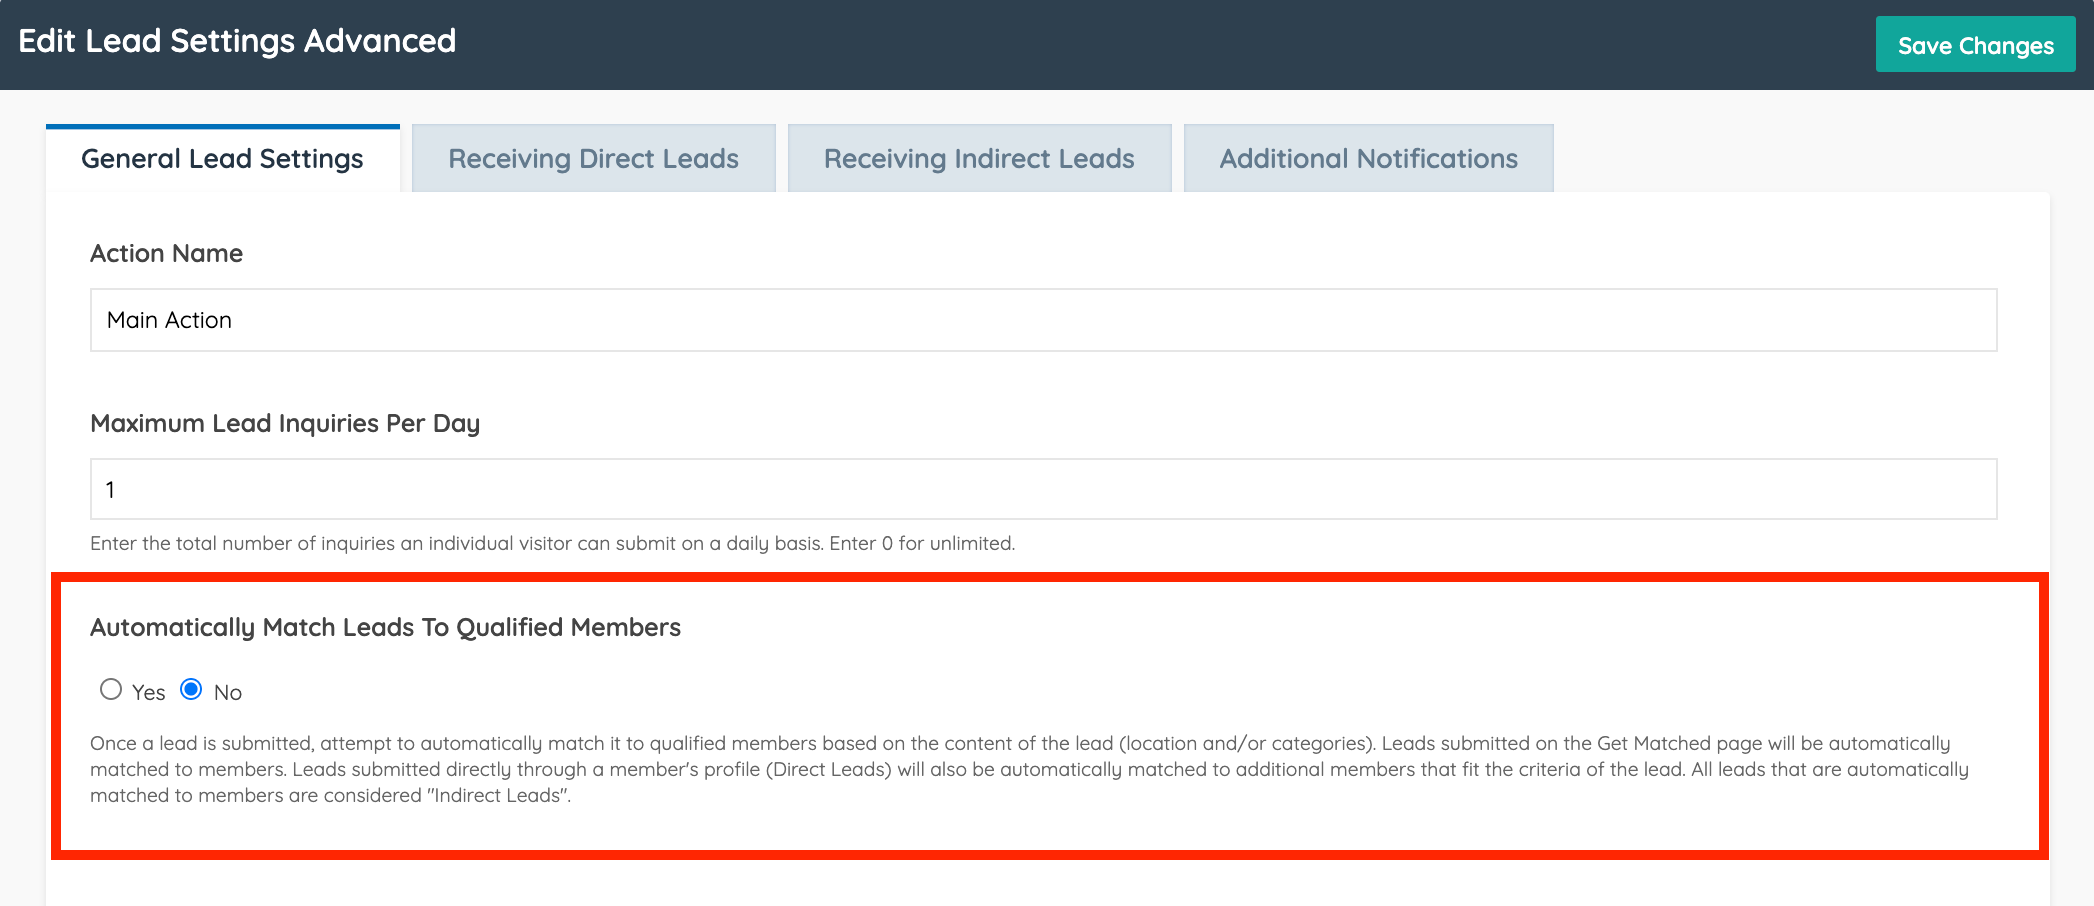Click the Action Name input field
Viewport: 2094px width, 906px height.
pyautogui.click(x=1044, y=320)
